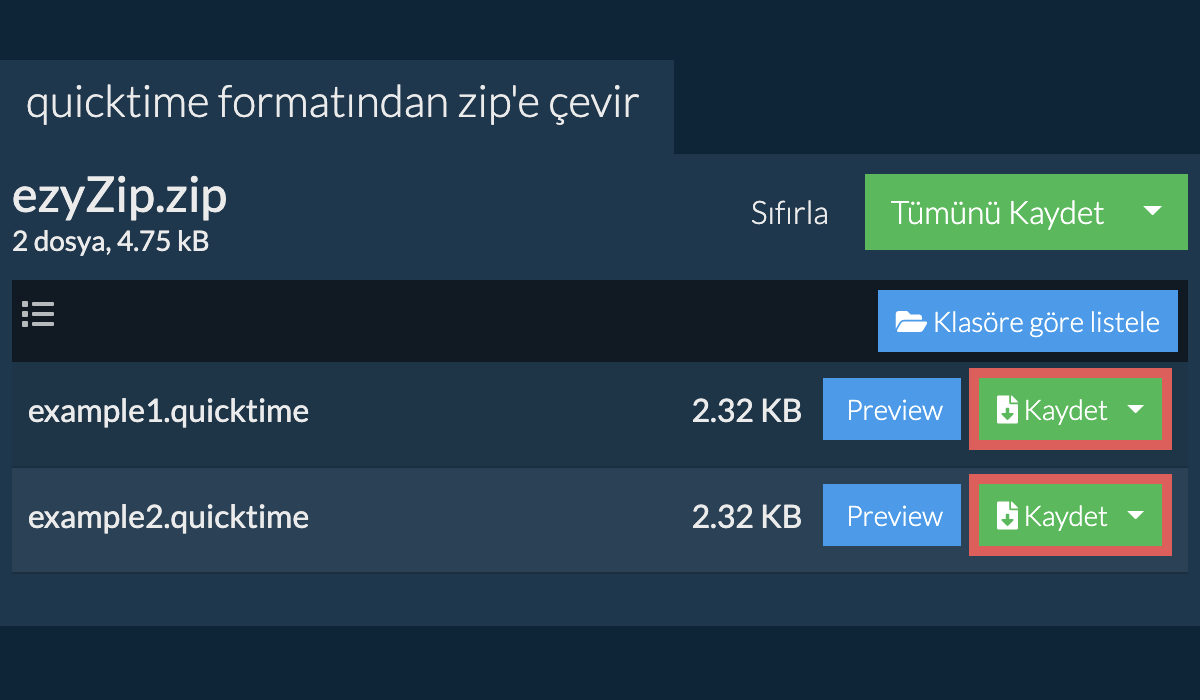
Task: Open the Kaydet dropdown arrow for example2.quicktime
Action: point(1136,516)
